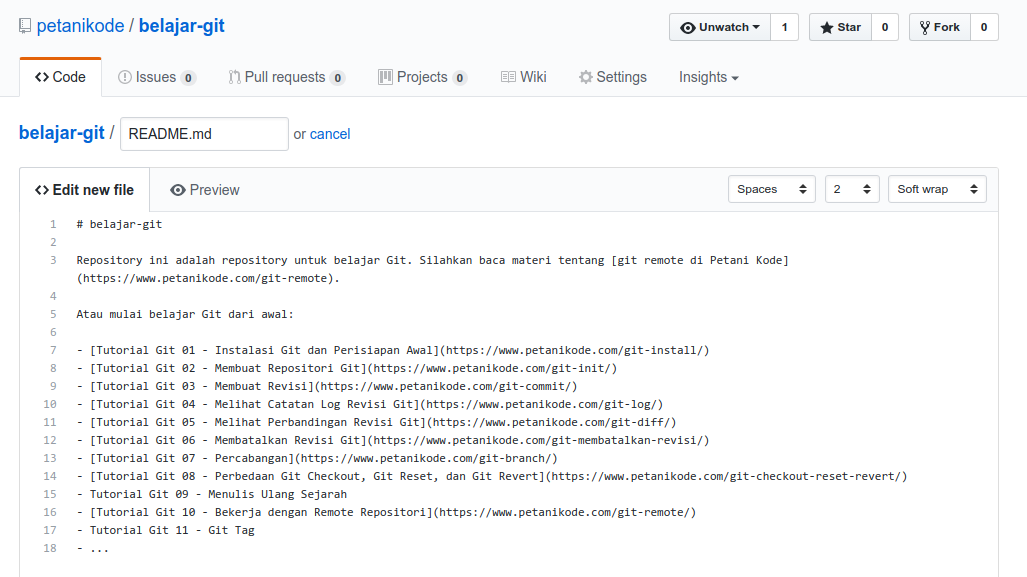This screenshot has height=577, width=1027.
Task: Open the Spaces indentation dropdown
Action: (x=771, y=188)
